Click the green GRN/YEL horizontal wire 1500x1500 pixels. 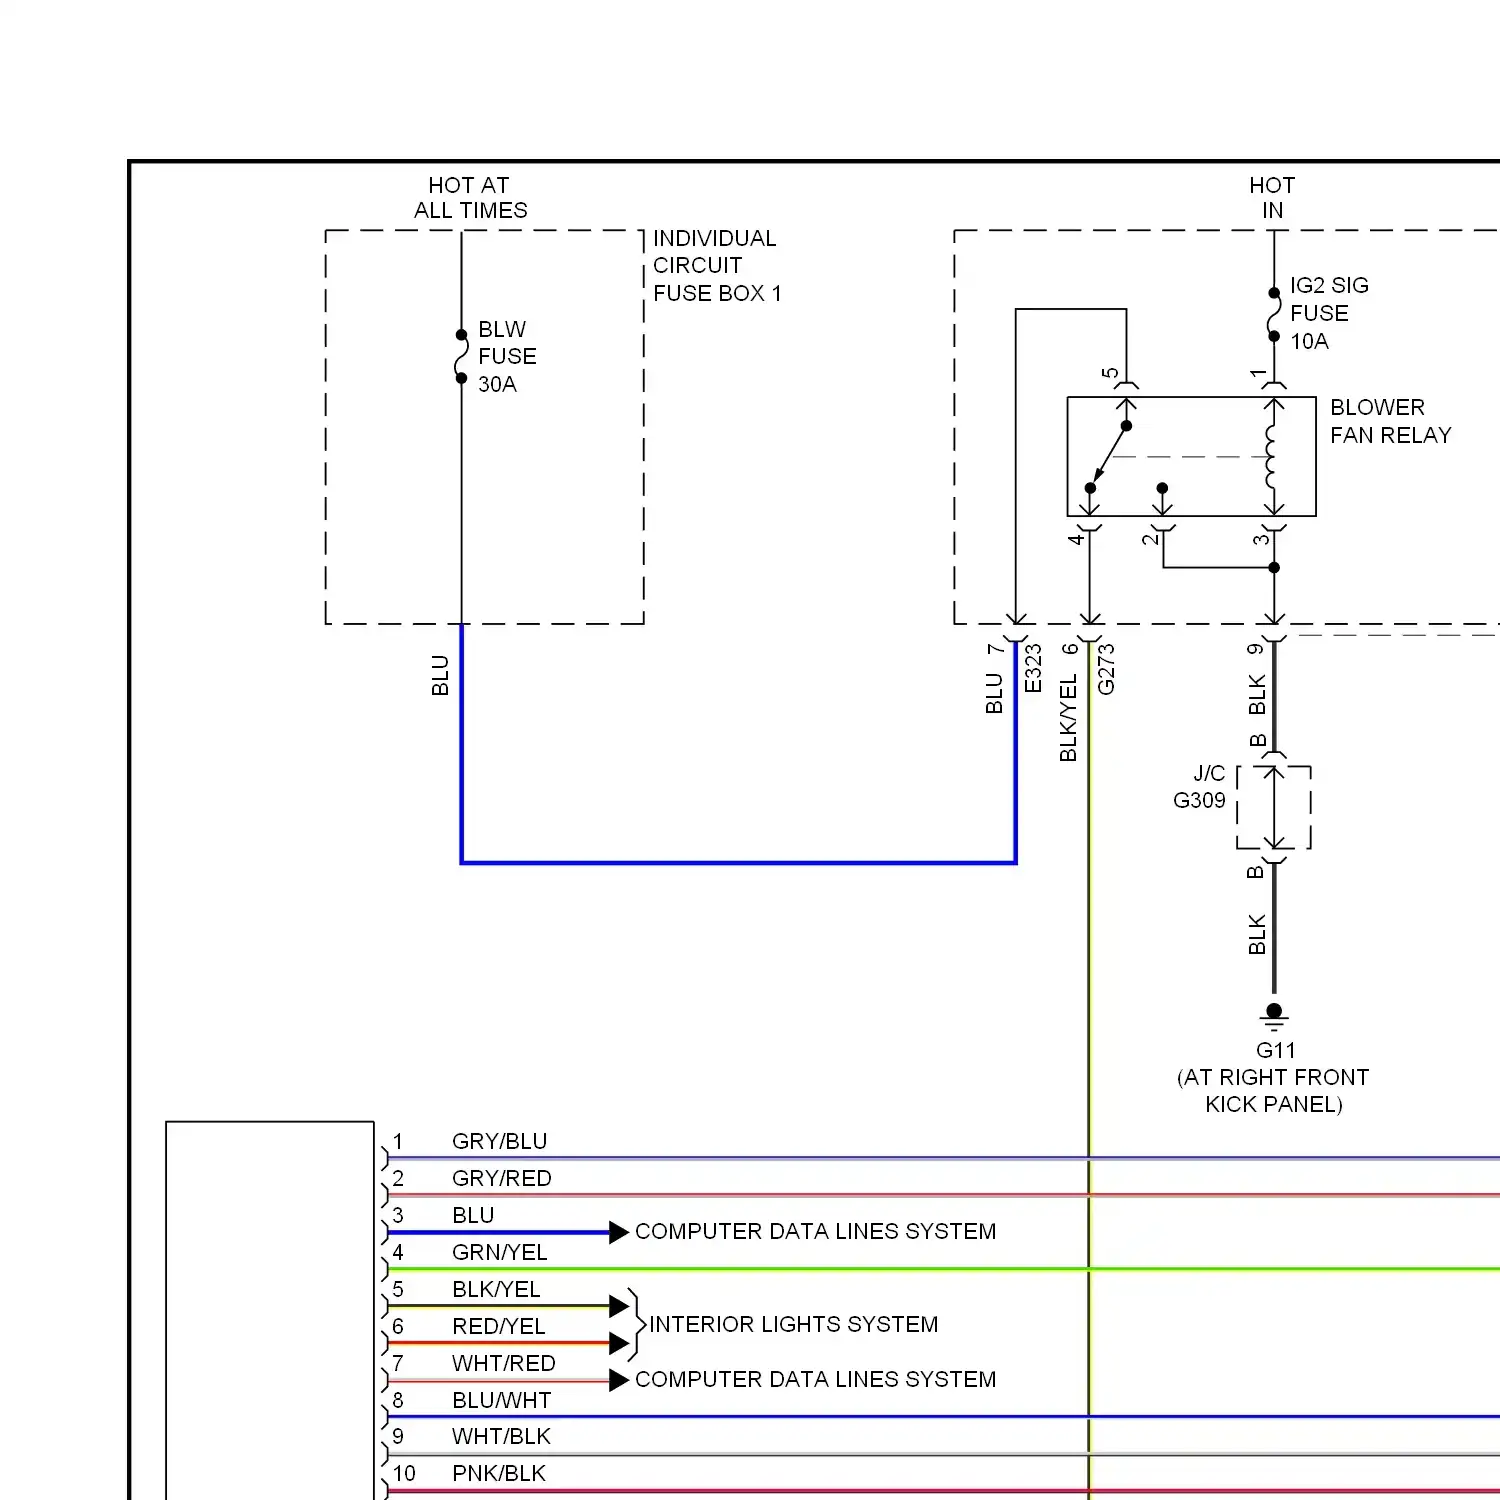(943, 1269)
